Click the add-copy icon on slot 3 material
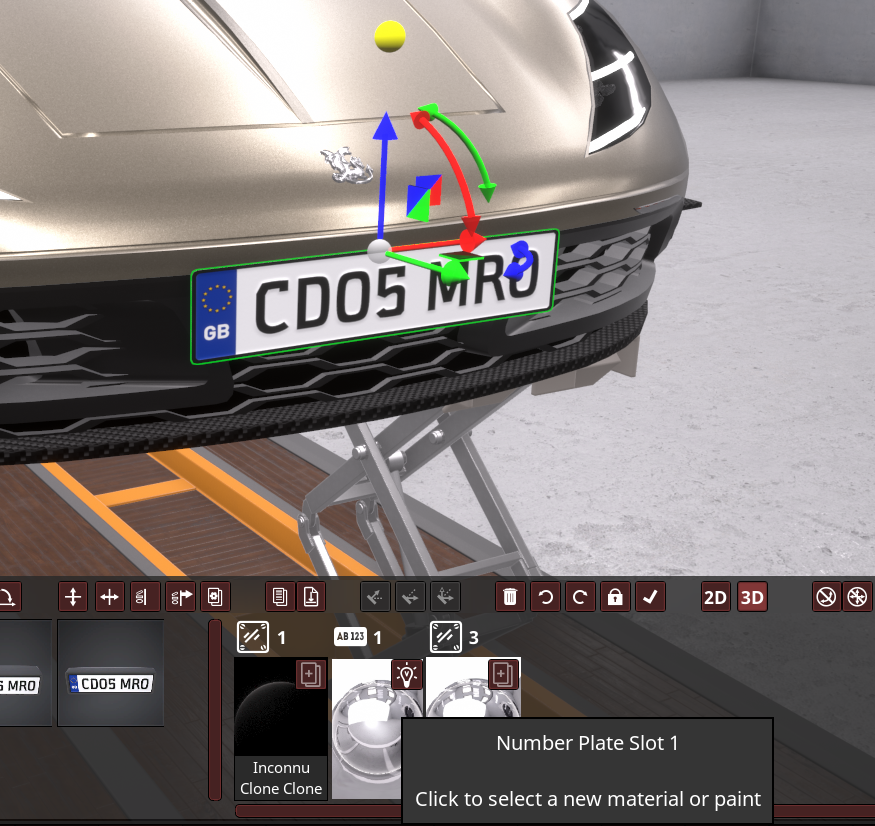 503,674
